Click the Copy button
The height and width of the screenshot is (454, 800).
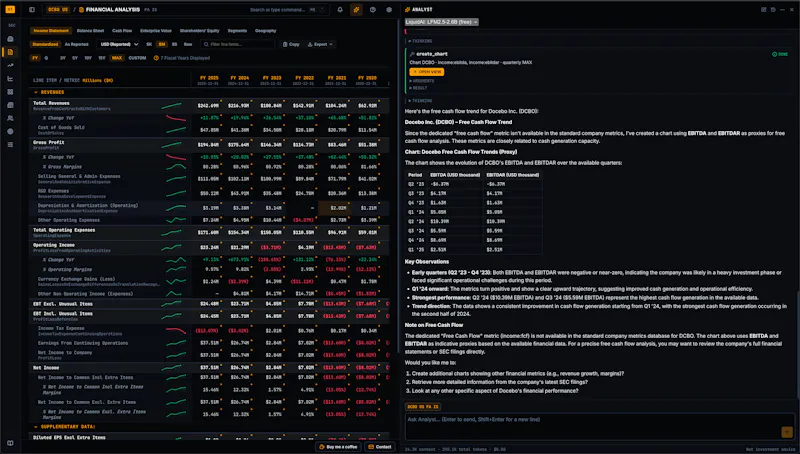pos(291,44)
